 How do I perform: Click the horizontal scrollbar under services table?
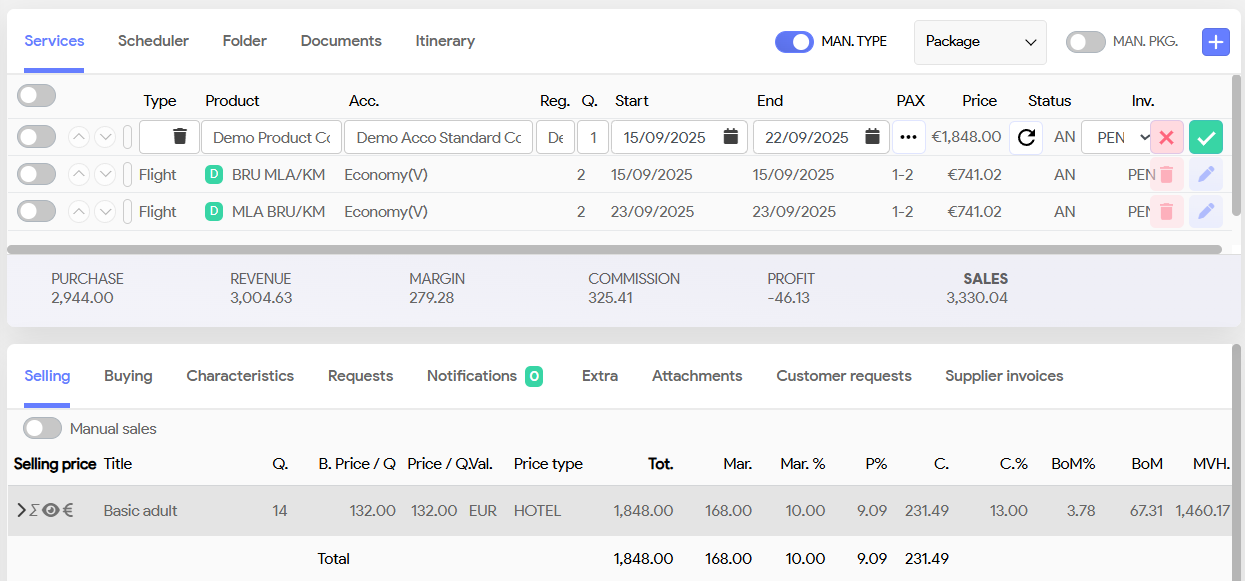(614, 249)
